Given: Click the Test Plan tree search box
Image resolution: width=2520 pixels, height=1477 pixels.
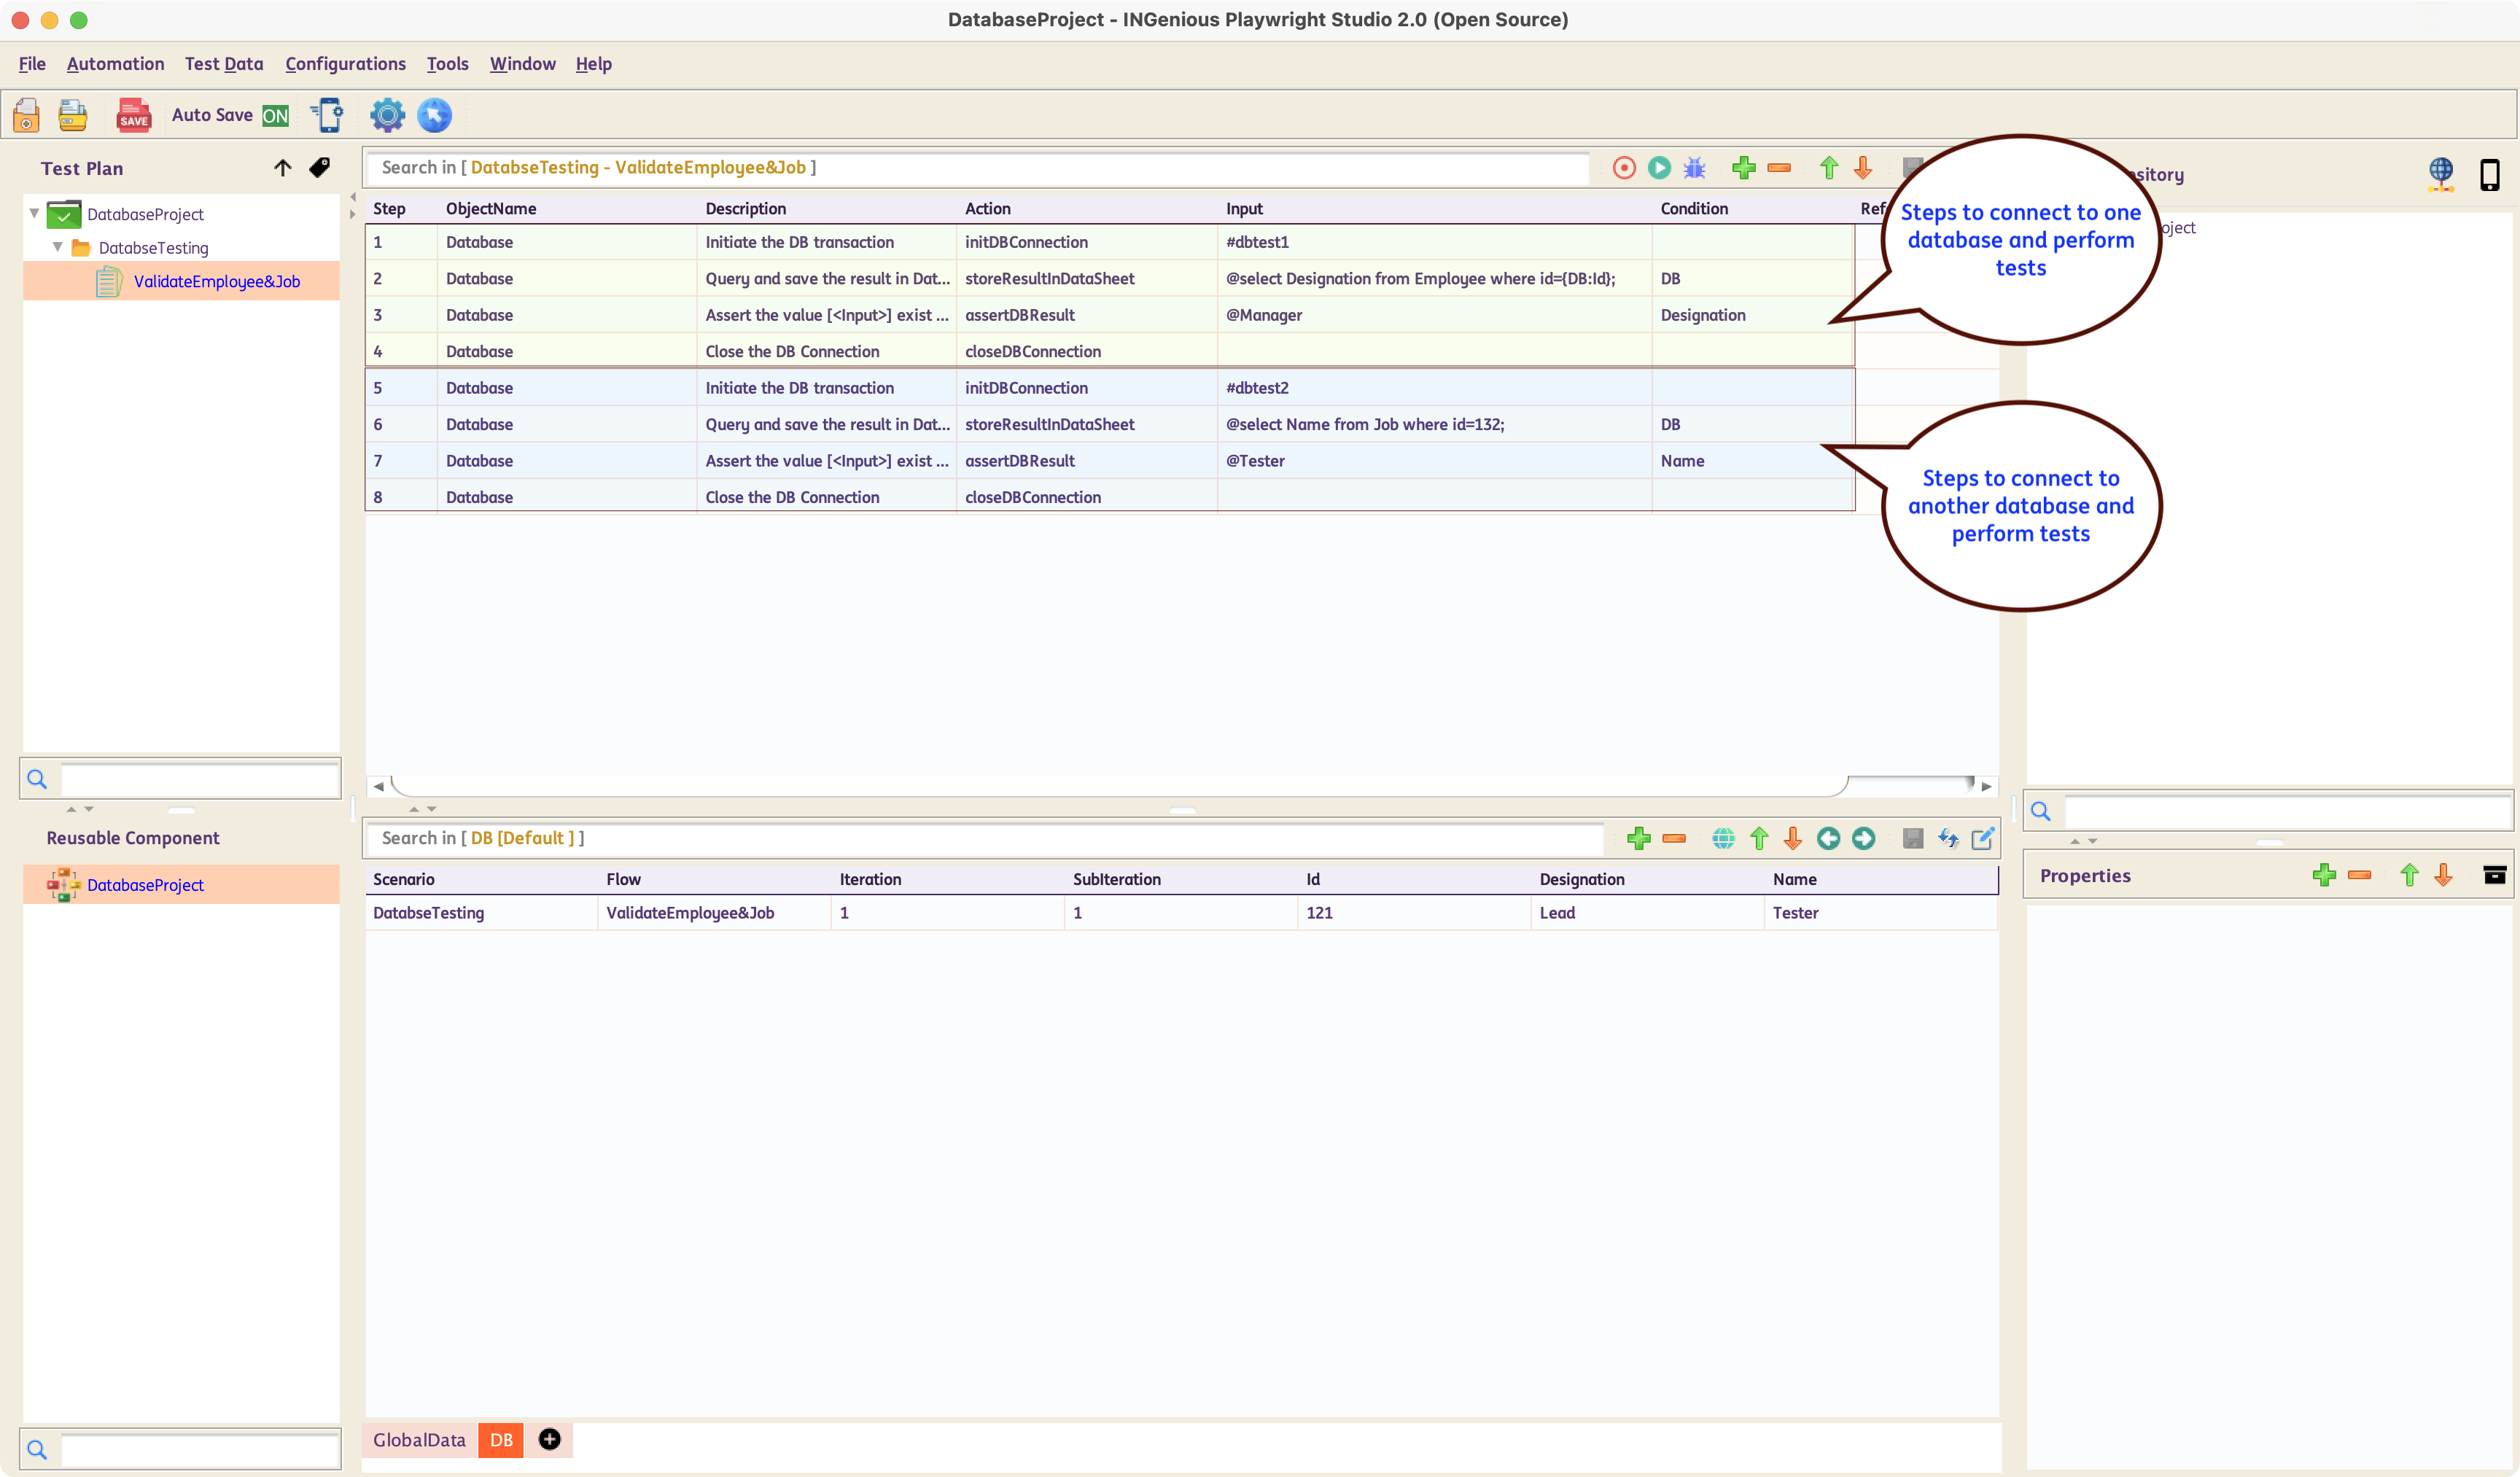Looking at the screenshot, I should click(x=200, y=779).
